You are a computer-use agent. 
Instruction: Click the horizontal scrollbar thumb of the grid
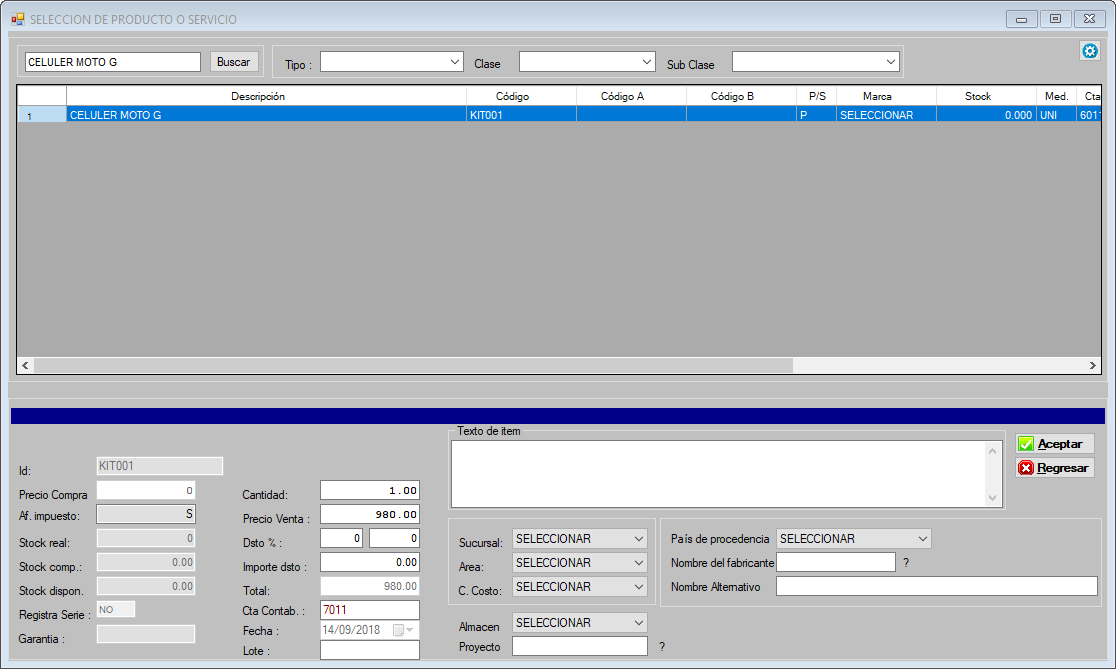413,365
